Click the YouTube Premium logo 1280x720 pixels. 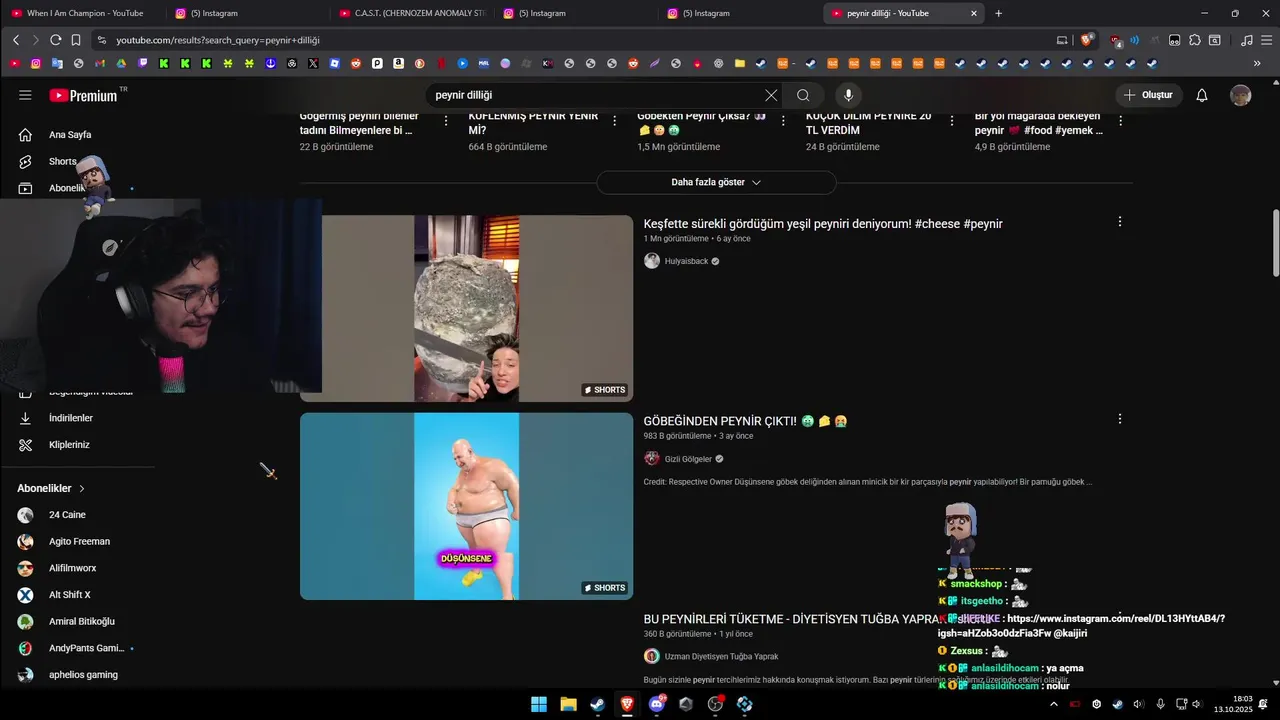coord(84,95)
